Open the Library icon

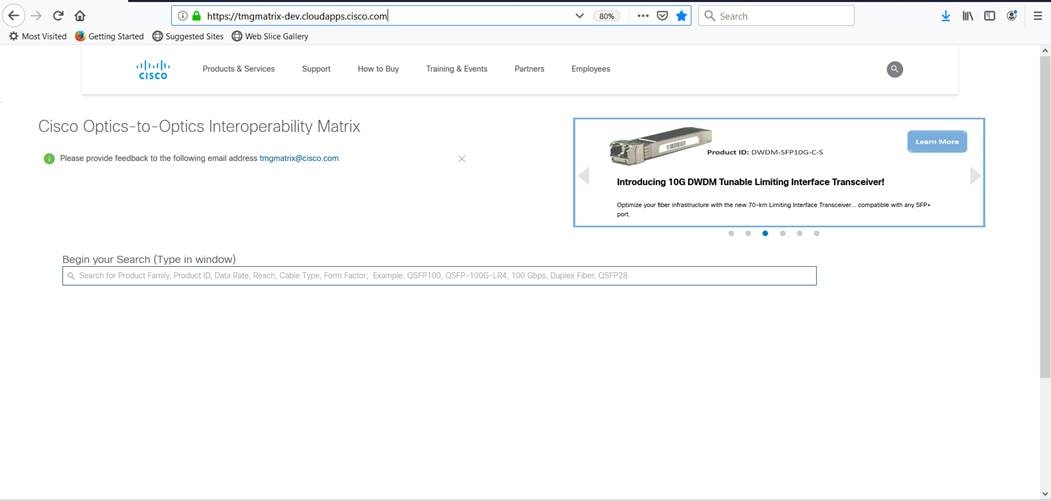tap(968, 16)
